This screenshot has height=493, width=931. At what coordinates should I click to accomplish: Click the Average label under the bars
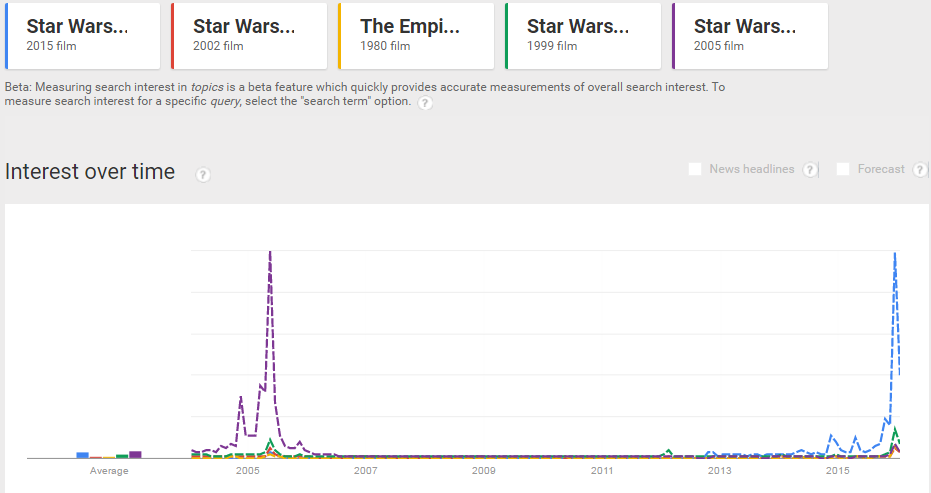(x=109, y=471)
